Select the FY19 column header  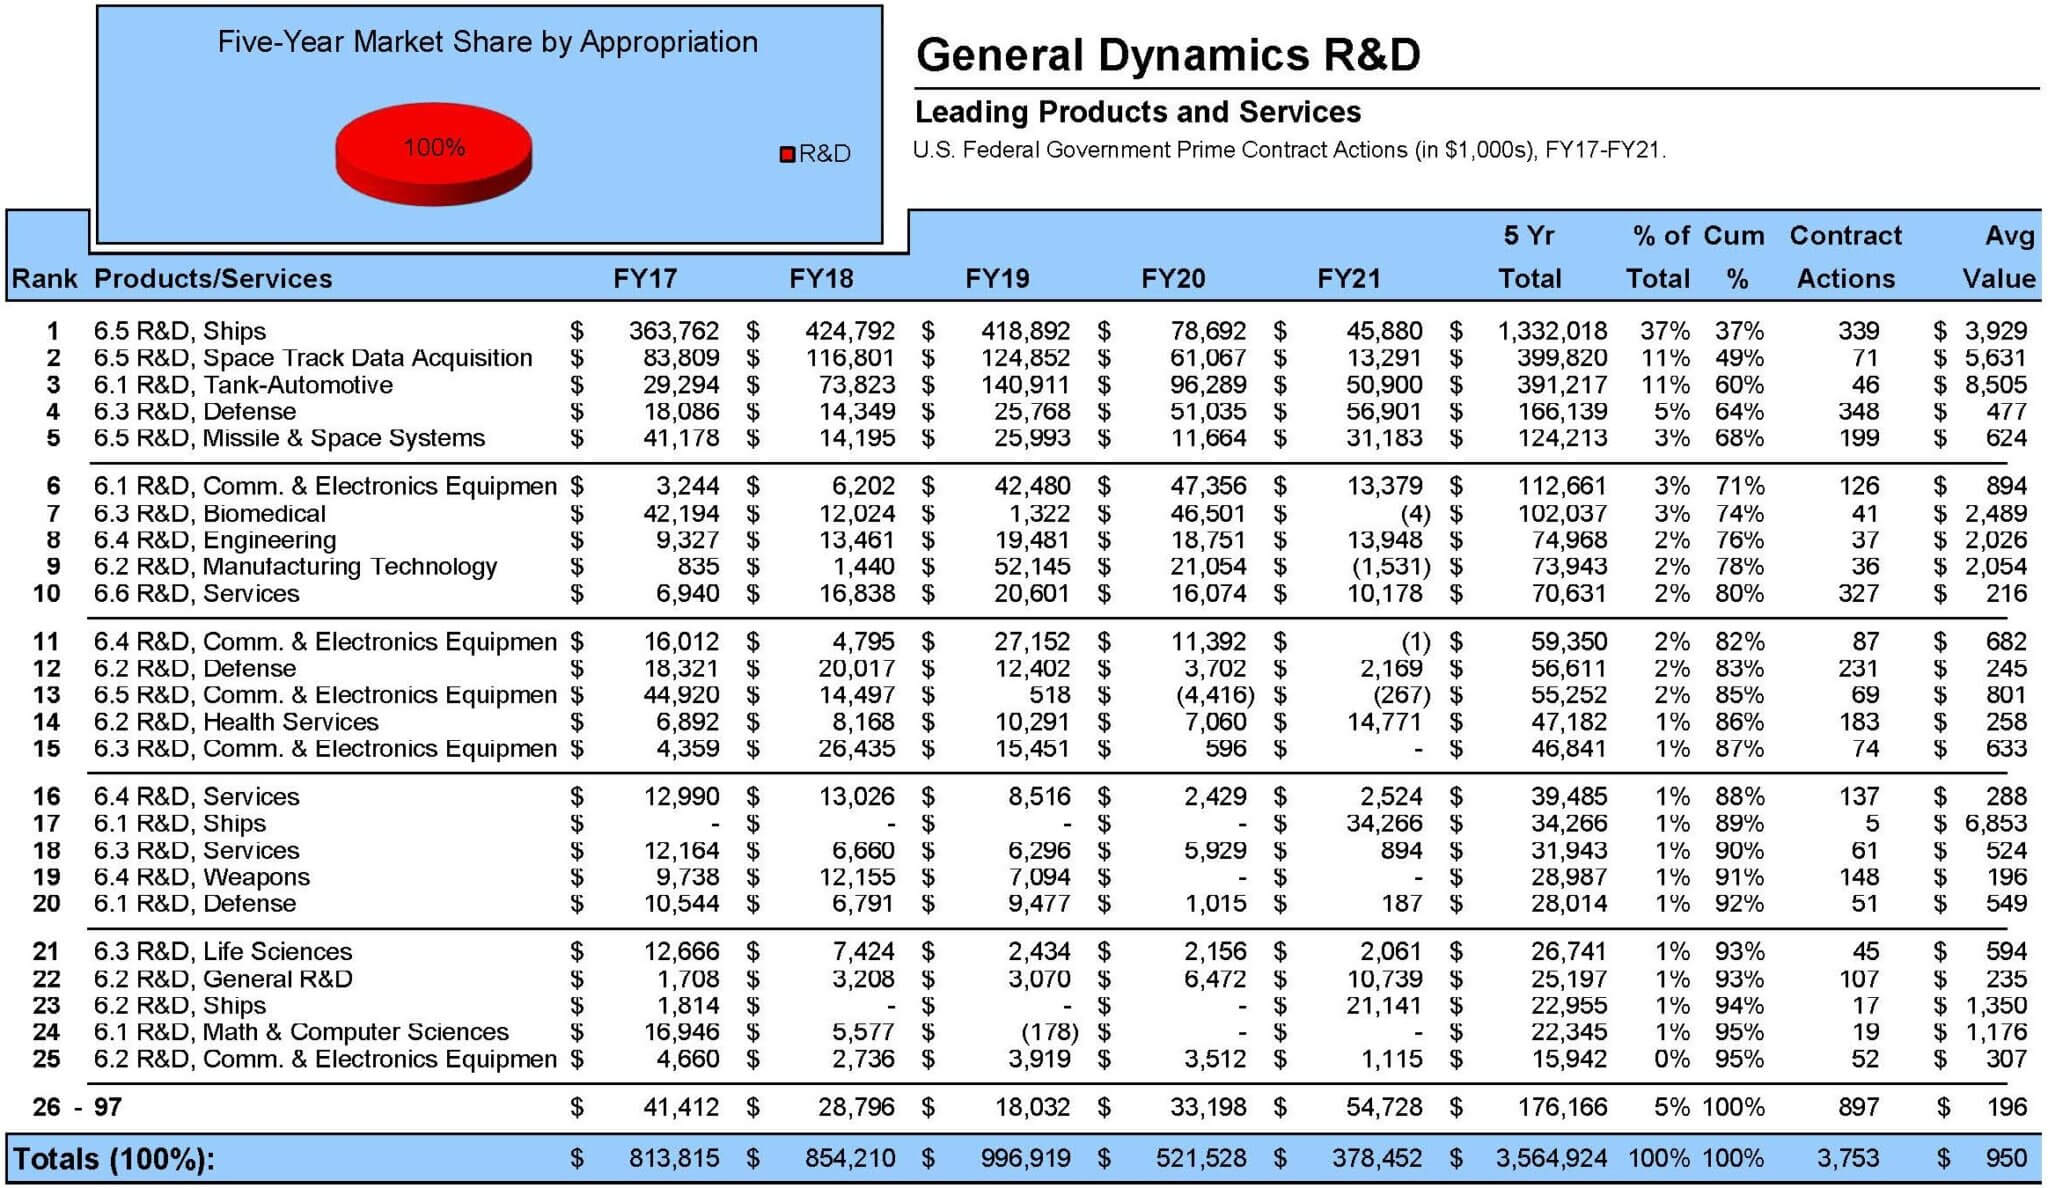pyautogui.click(x=997, y=278)
